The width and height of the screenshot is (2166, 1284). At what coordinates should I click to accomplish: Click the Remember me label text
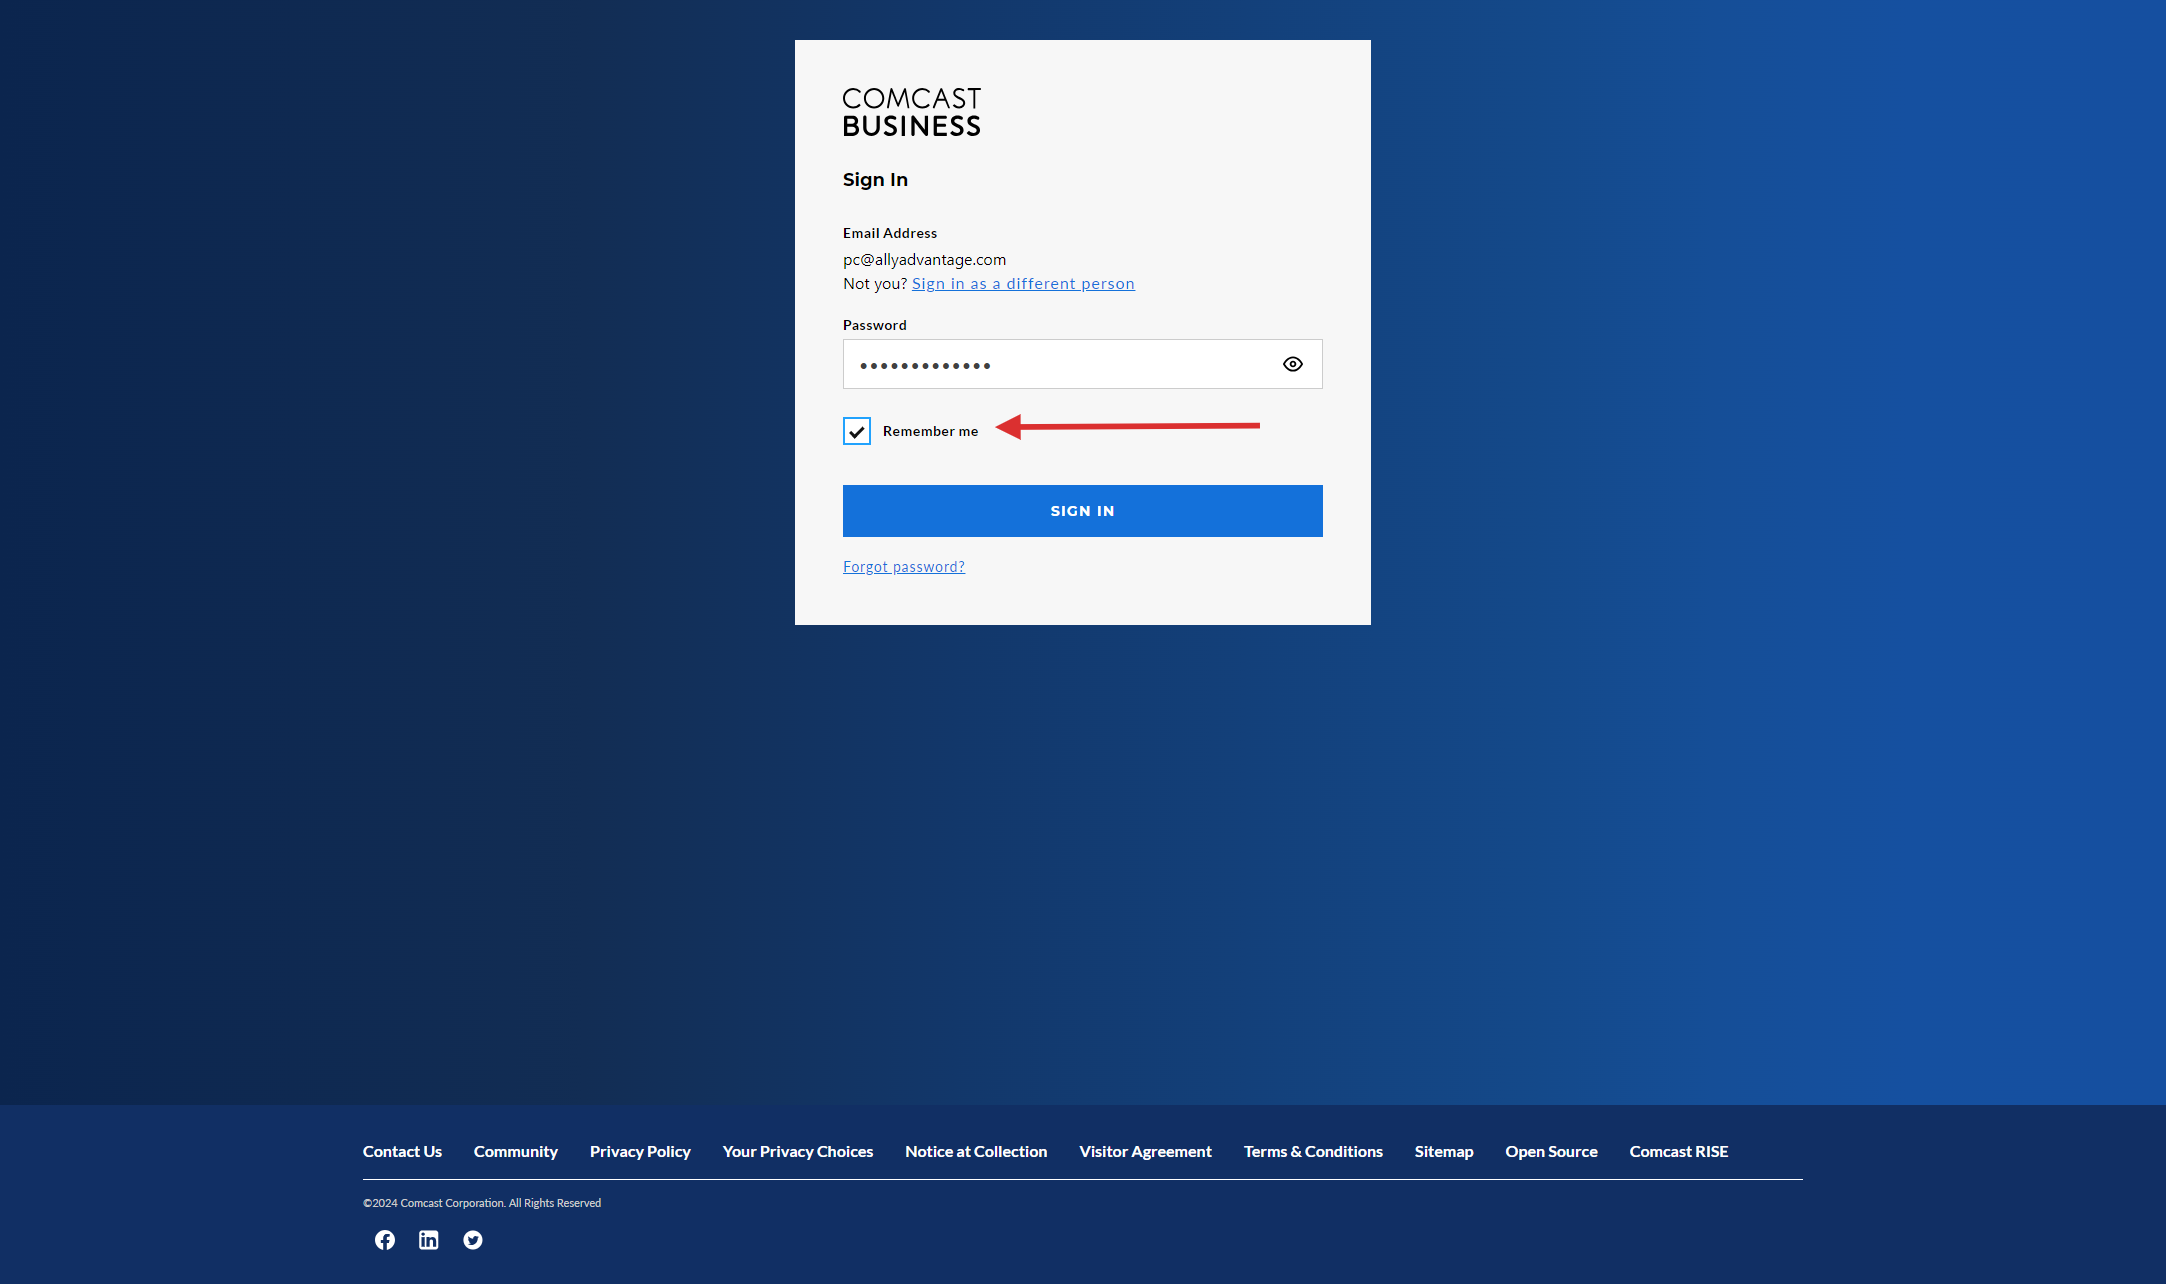click(x=931, y=431)
